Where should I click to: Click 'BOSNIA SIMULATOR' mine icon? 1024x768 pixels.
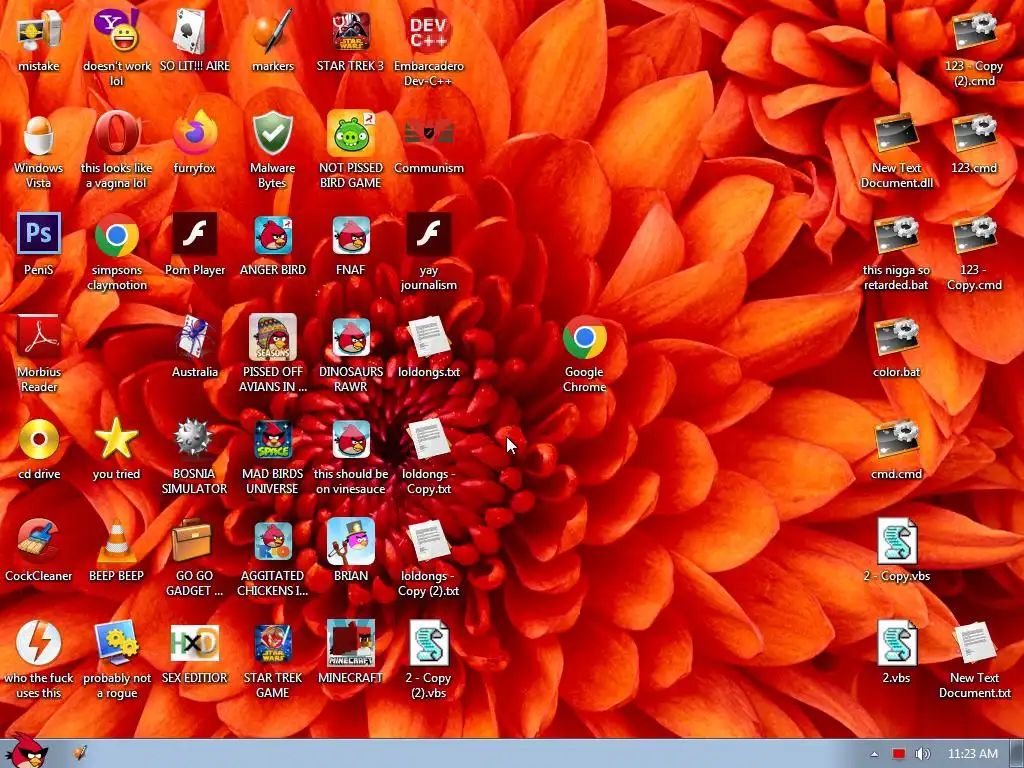click(x=195, y=439)
